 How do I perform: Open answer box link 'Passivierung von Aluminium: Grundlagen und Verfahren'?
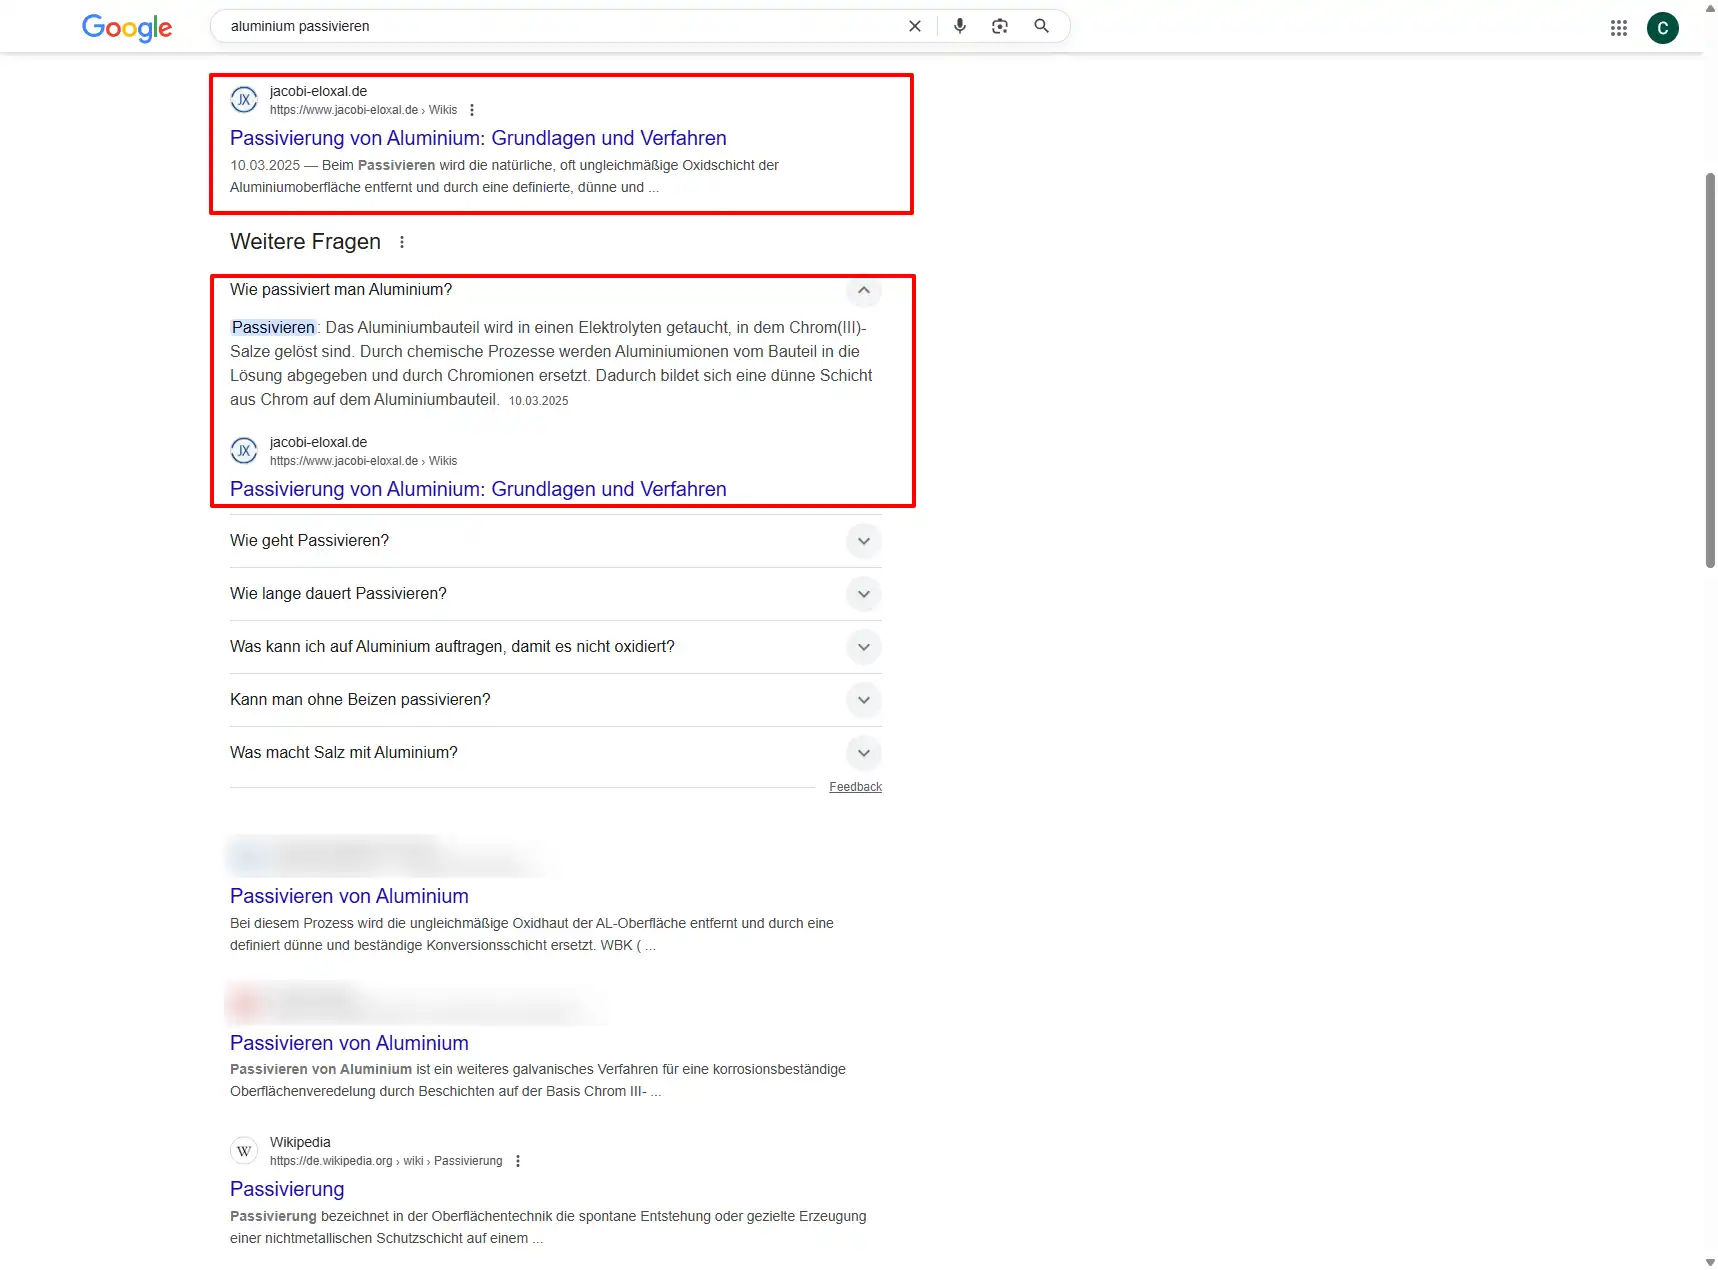click(478, 489)
